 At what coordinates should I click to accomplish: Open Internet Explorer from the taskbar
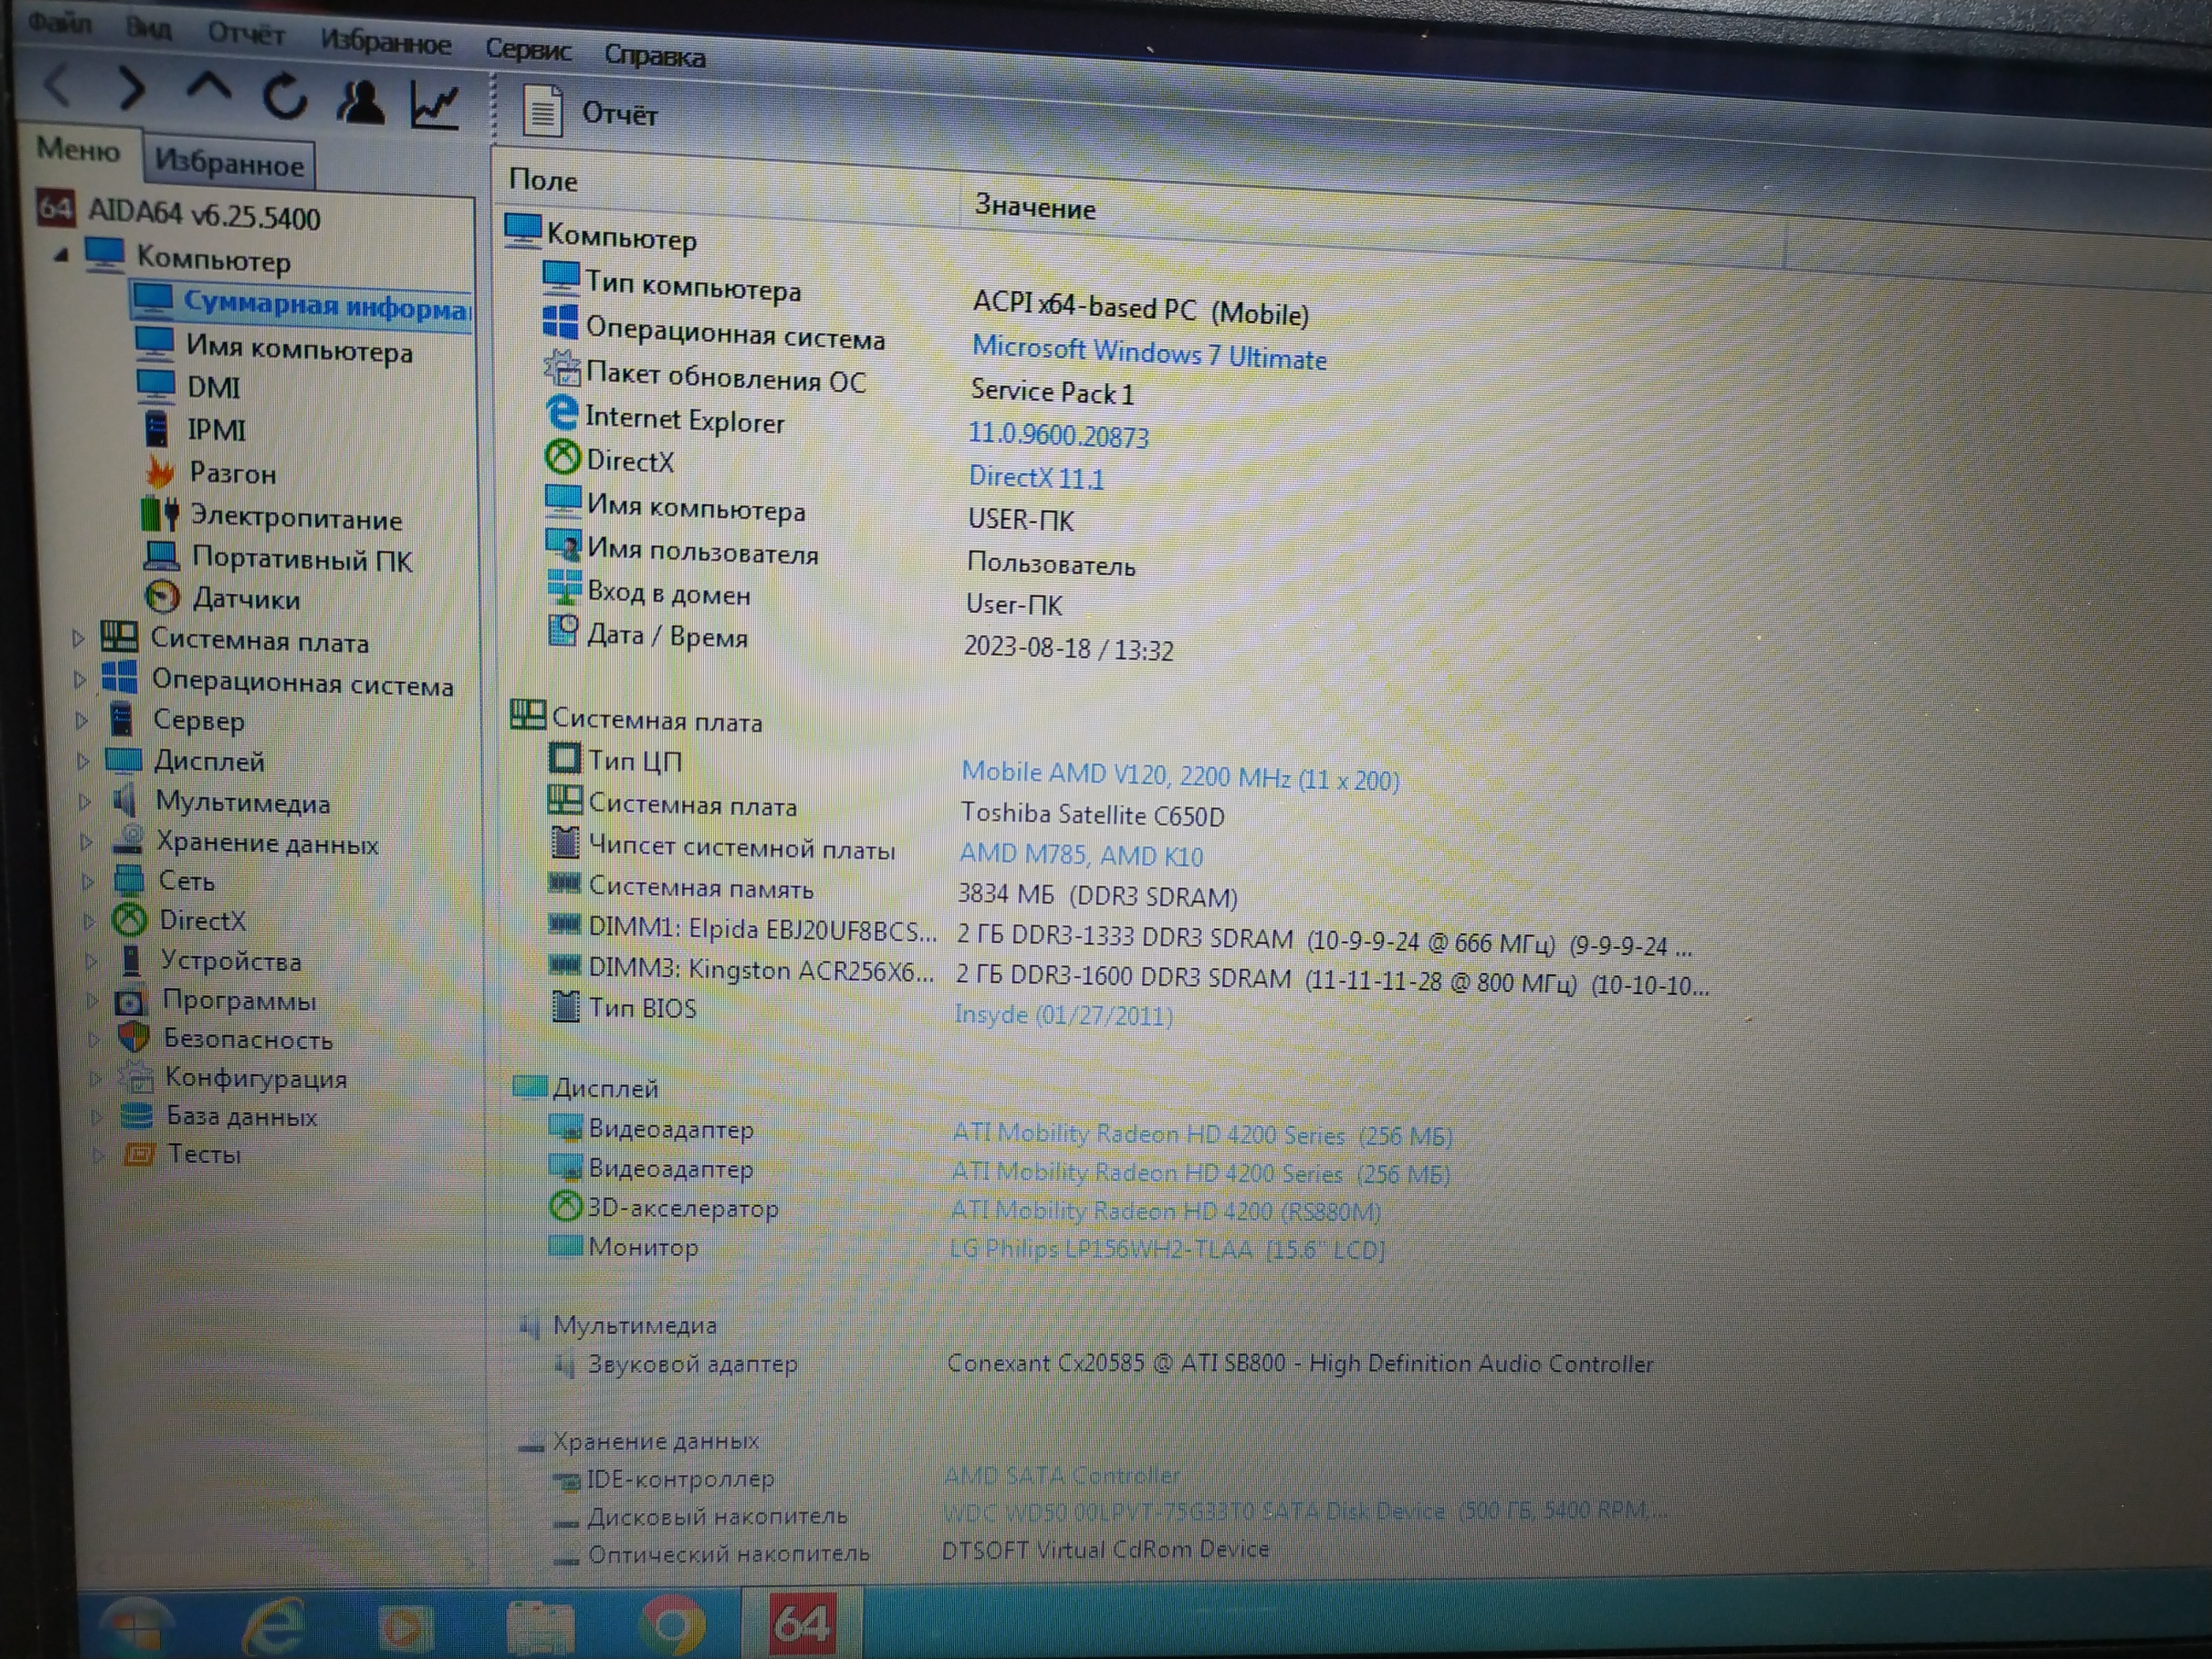pyautogui.click(x=272, y=1626)
